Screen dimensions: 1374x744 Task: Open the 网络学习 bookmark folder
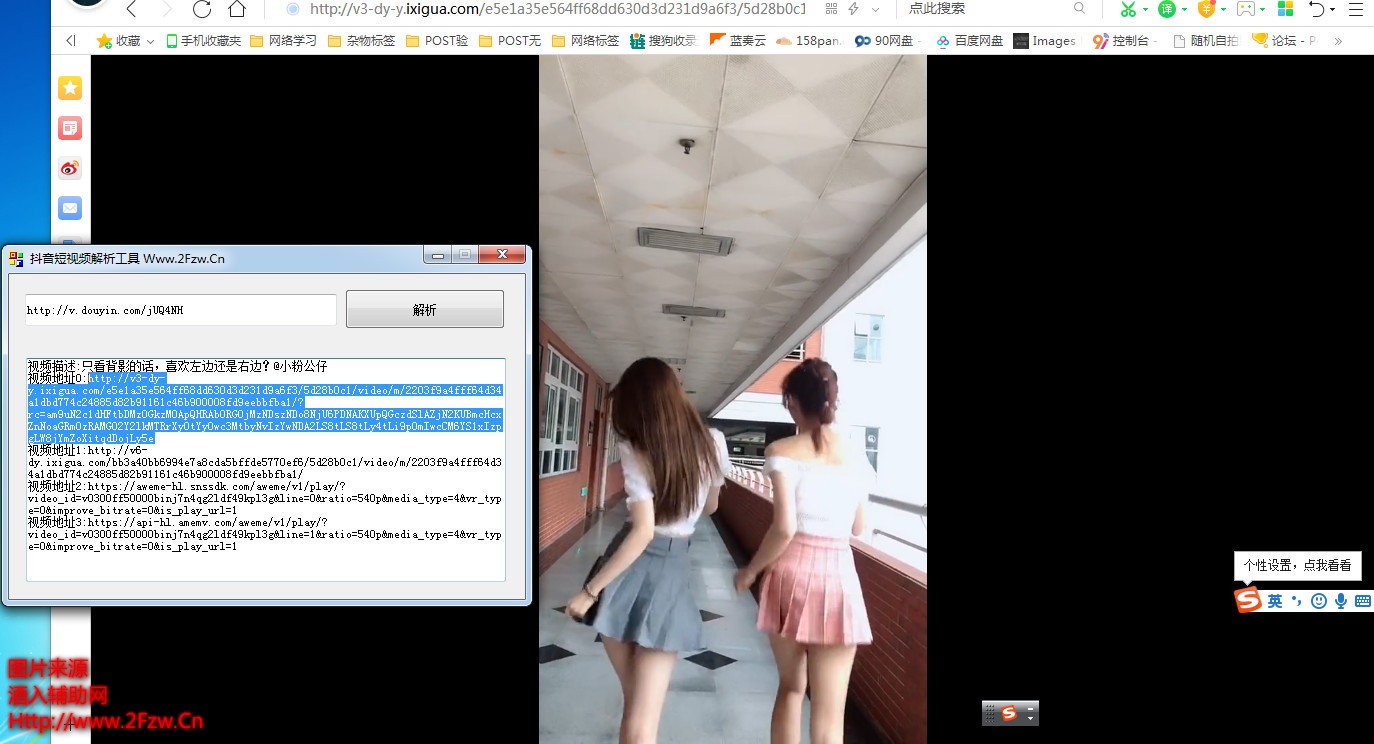[x=283, y=41]
